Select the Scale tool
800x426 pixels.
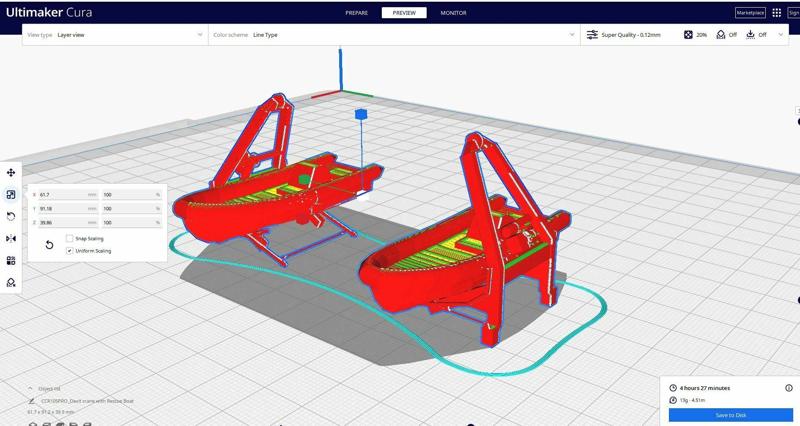click(11, 194)
